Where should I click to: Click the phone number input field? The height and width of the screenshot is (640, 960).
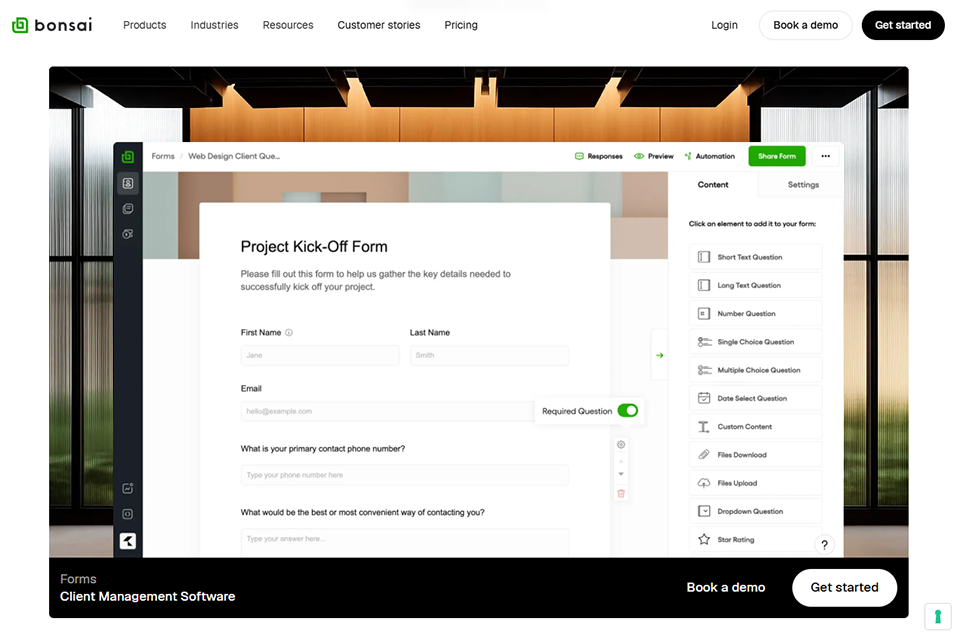404,475
